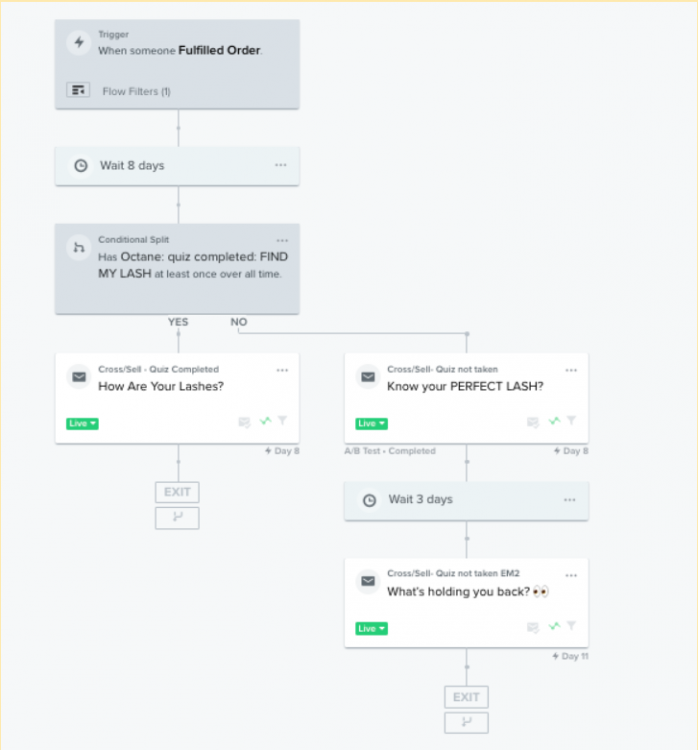Open Live status dropdown on What's holding you back
This screenshot has width=698, height=750.
point(371,629)
